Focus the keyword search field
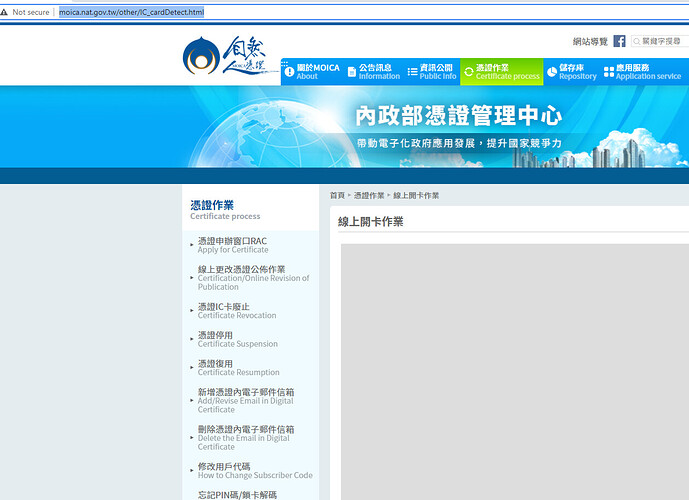This screenshot has height=500, width=689. click(x=660, y=41)
